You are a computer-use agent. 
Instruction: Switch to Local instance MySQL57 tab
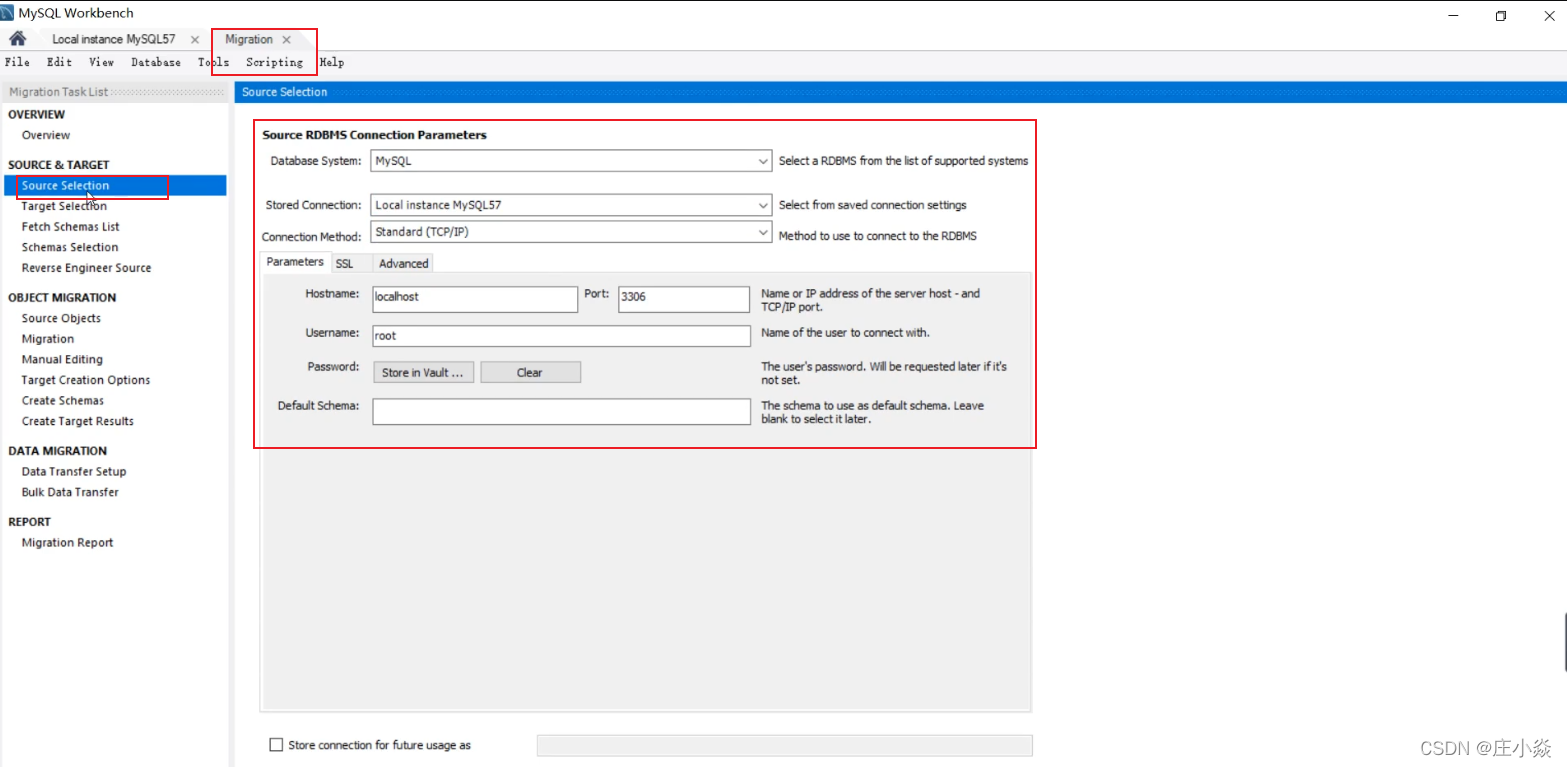point(113,39)
